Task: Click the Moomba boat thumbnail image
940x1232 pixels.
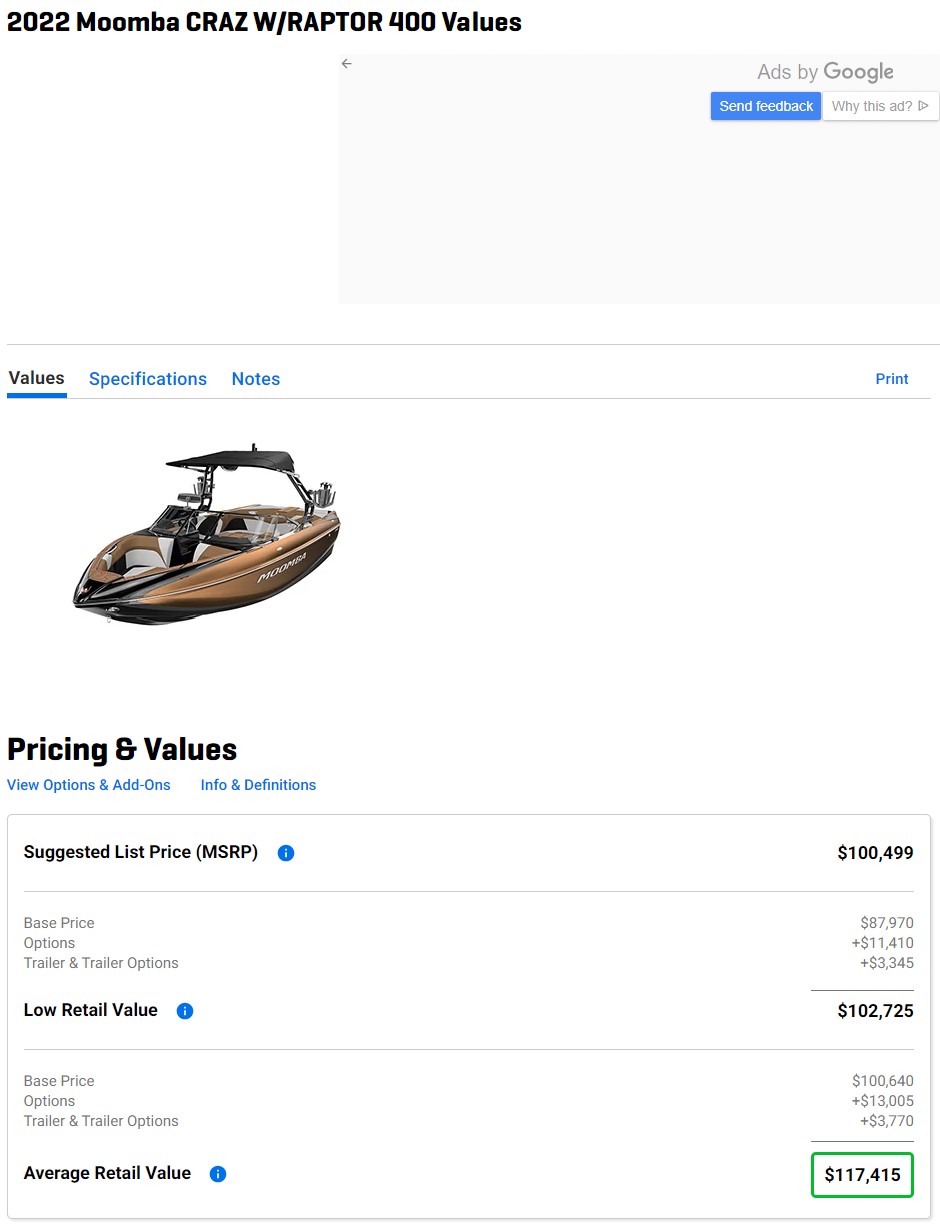Action: 207,535
